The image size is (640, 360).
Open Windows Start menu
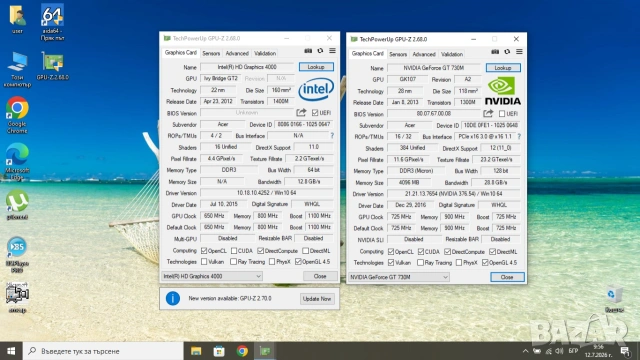tap(11, 351)
